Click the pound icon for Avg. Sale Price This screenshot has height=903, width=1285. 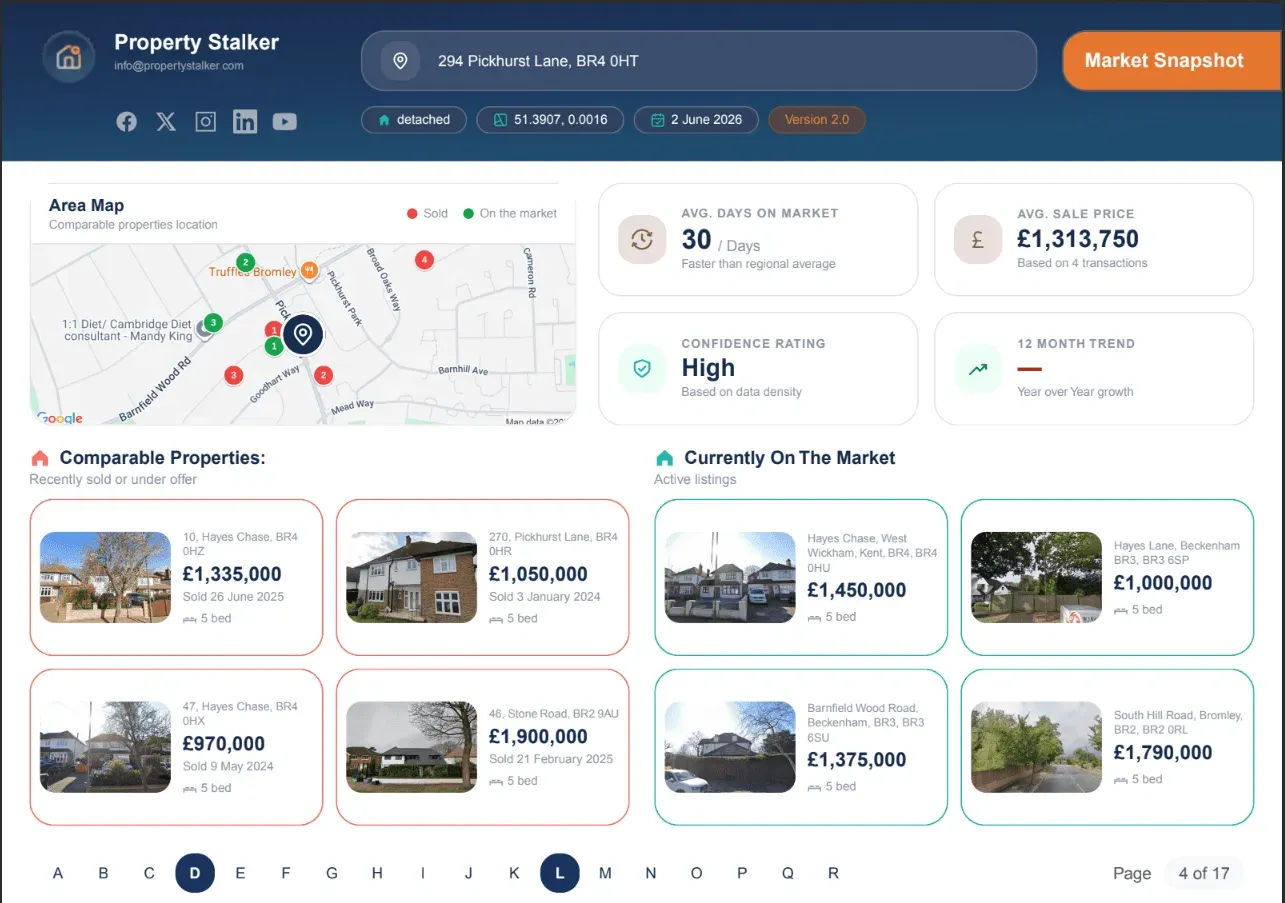978,240
